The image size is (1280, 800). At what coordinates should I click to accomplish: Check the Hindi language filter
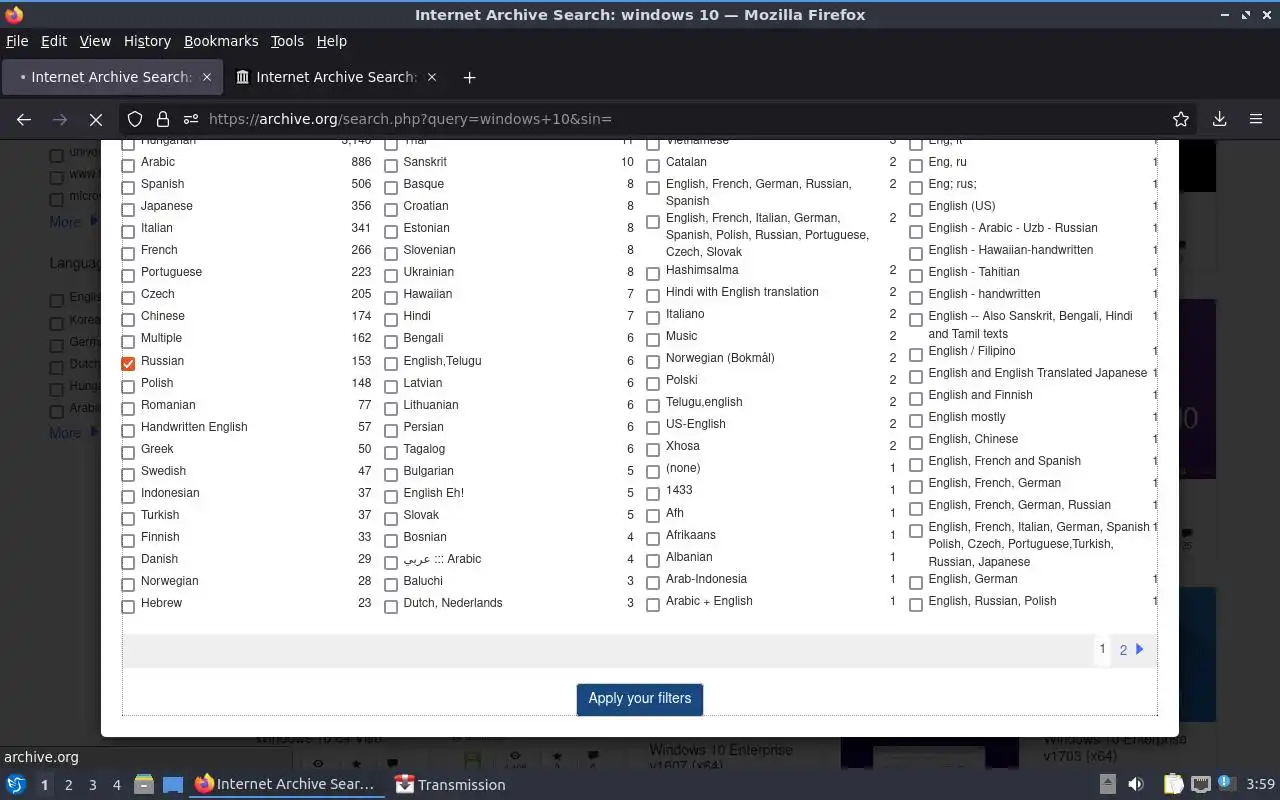pyautogui.click(x=391, y=319)
